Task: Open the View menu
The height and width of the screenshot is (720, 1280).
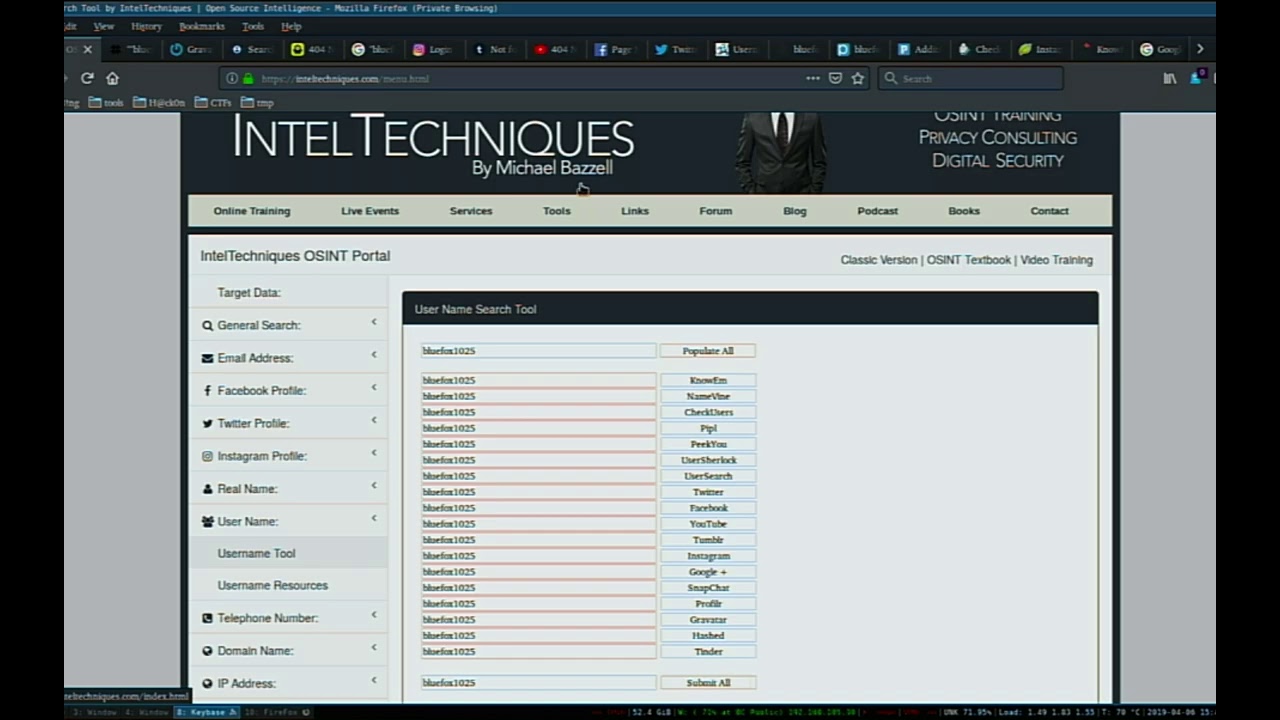Action: click(103, 26)
